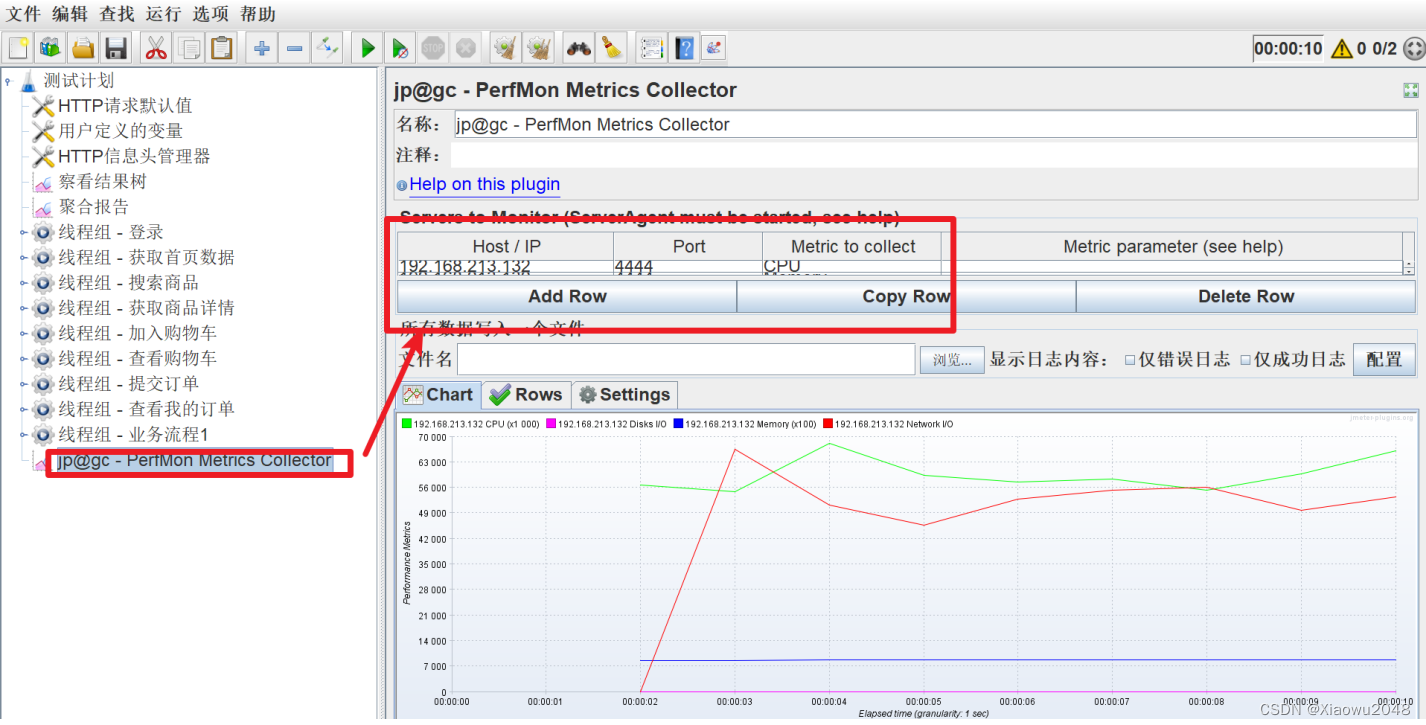The image size is (1426, 725).
Task: Click the 名称 name input field
Action: coord(935,125)
